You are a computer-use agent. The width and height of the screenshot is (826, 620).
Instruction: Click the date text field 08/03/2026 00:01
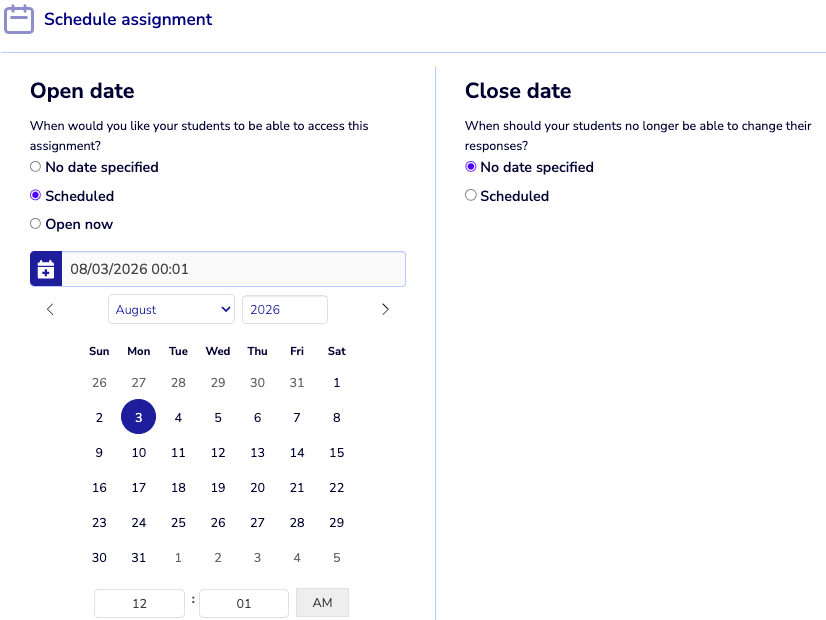233,269
